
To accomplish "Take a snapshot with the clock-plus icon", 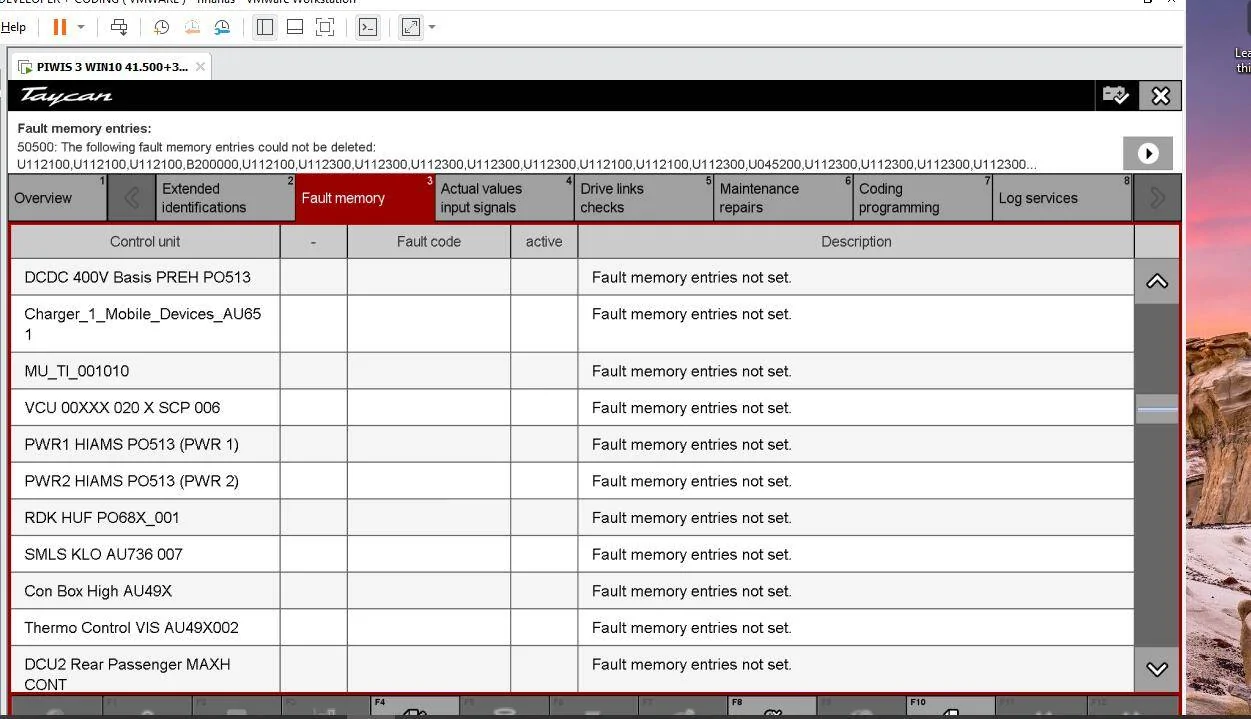I will (x=161, y=27).
